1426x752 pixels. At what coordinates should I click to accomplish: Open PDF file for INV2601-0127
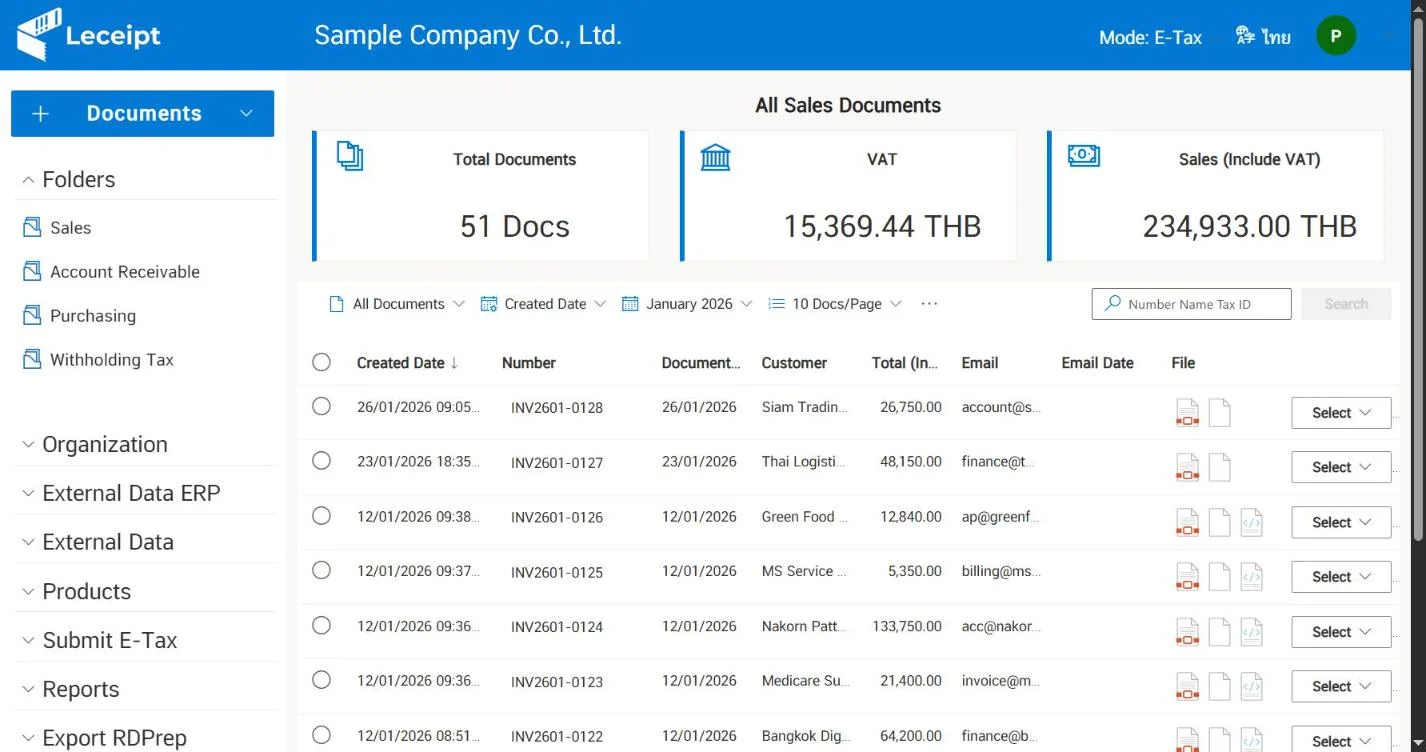click(1187, 467)
